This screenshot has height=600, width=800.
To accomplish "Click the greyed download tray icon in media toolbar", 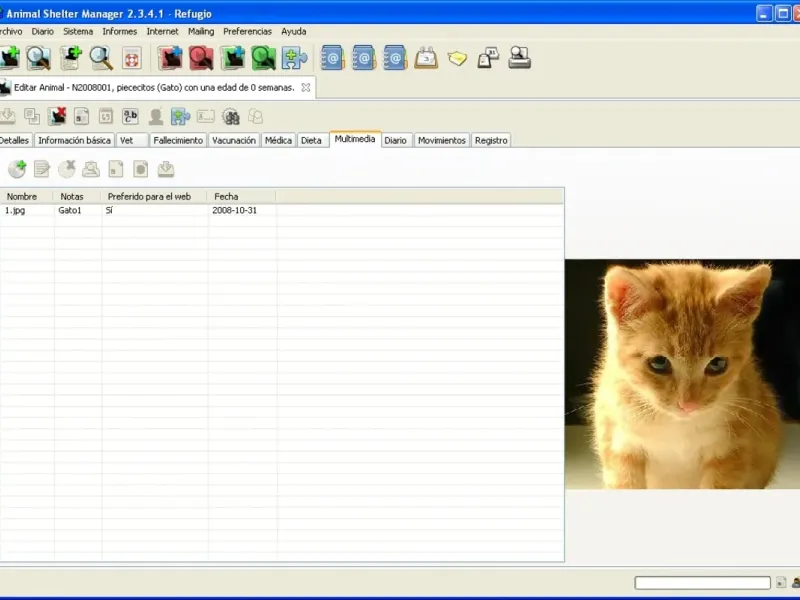I will pyautogui.click(x=166, y=169).
